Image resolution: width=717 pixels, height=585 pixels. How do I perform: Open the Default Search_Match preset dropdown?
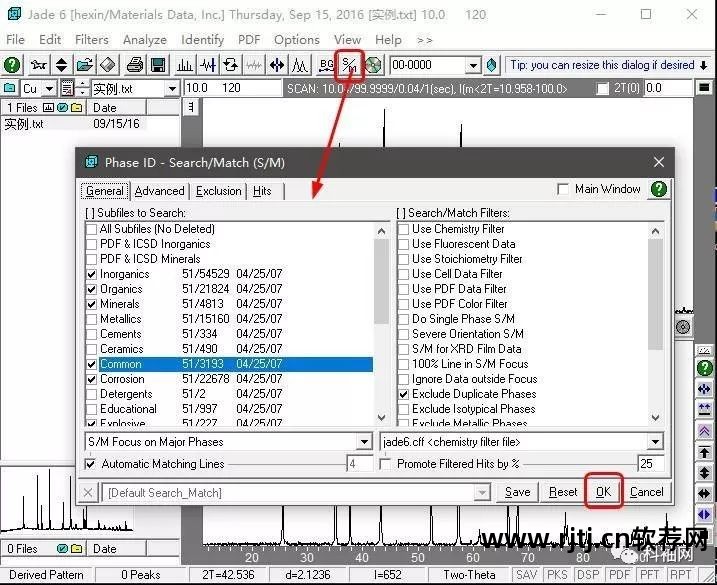(x=482, y=493)
